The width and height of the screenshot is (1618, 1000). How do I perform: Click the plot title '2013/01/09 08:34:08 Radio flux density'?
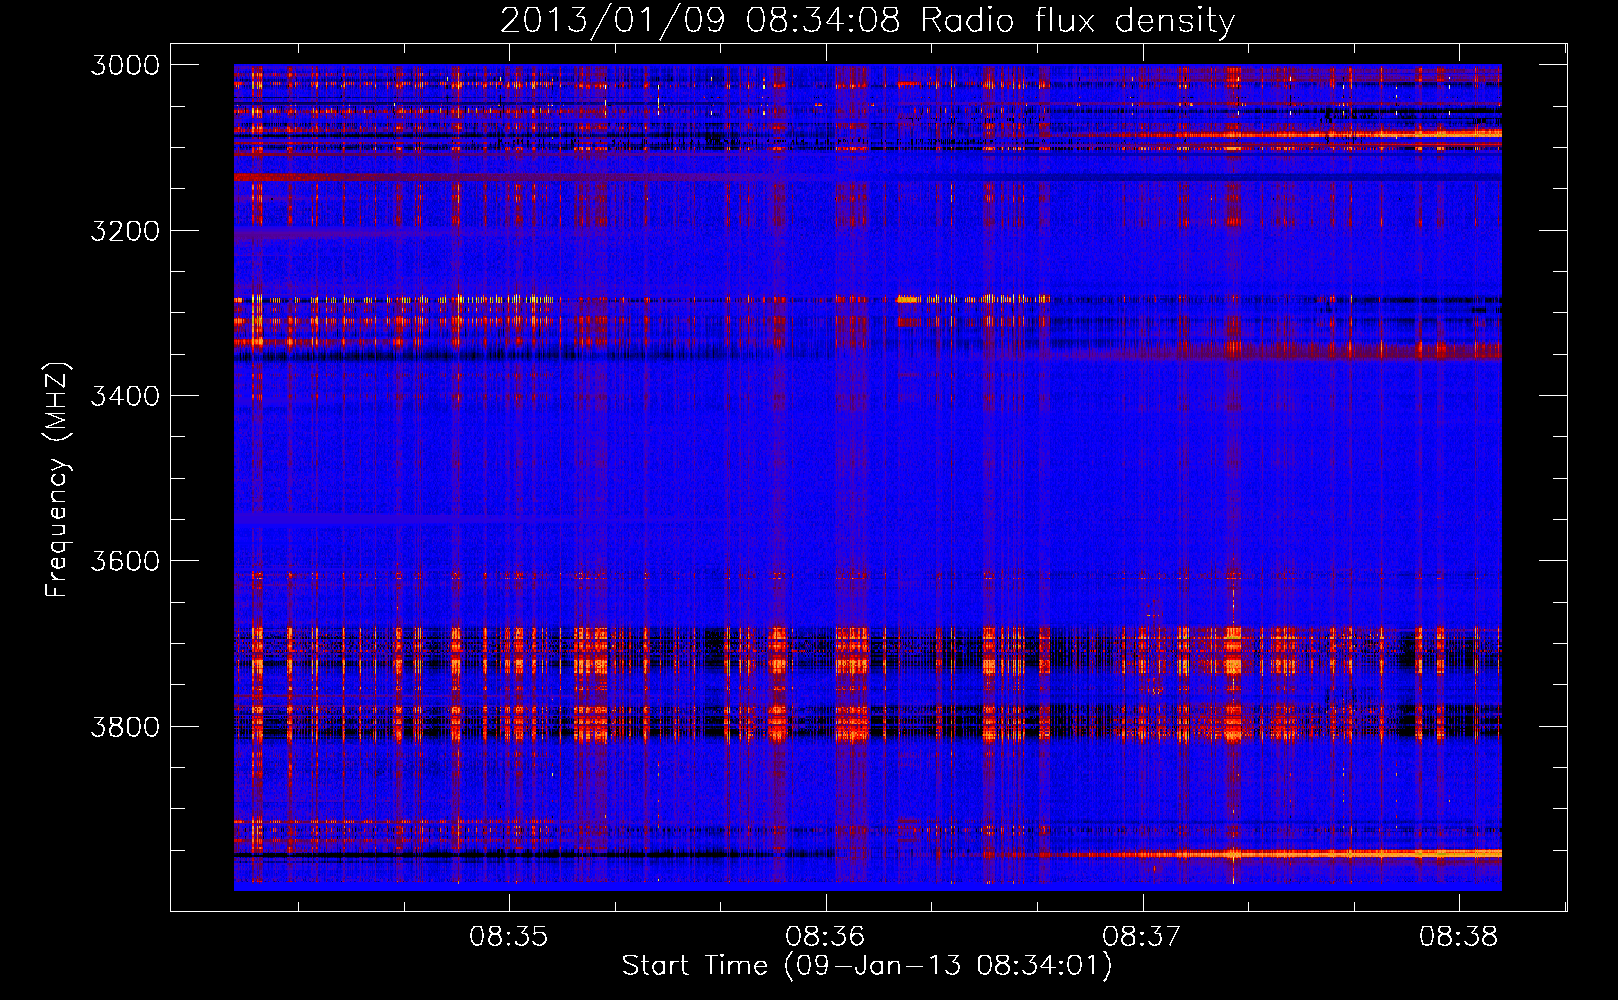pyautogui.click(x=867, y=20)
